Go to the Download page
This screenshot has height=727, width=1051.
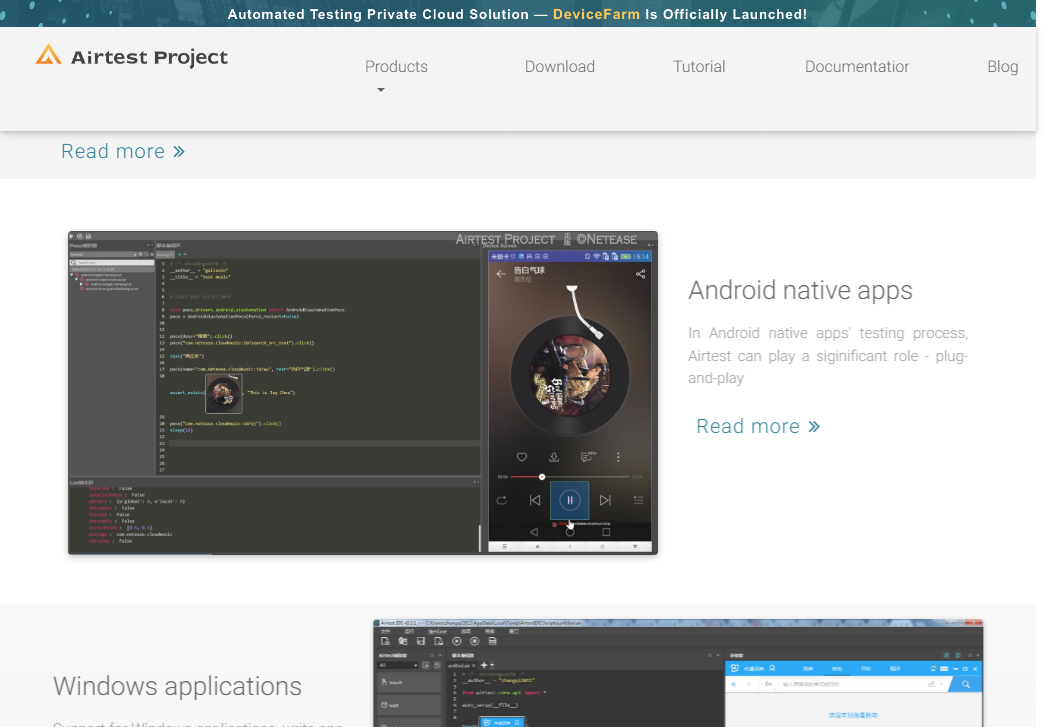(560, 66)
